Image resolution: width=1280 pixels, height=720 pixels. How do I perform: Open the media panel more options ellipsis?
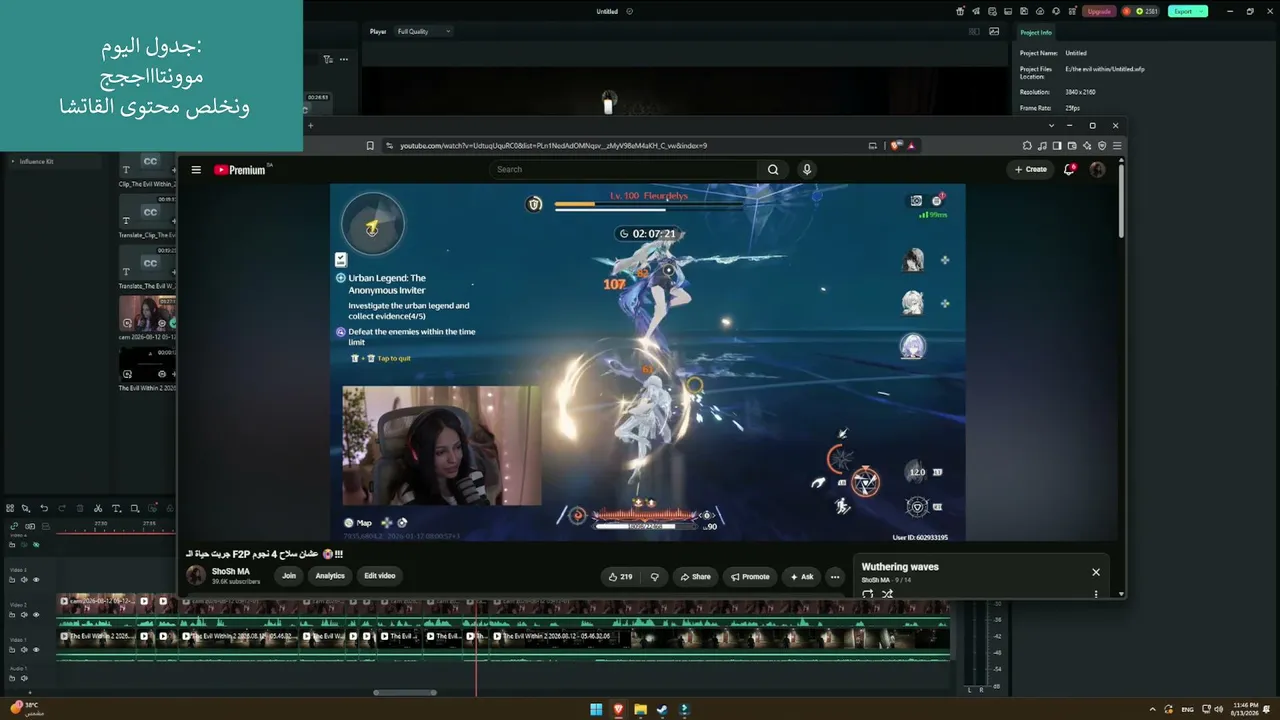point(344,59)
